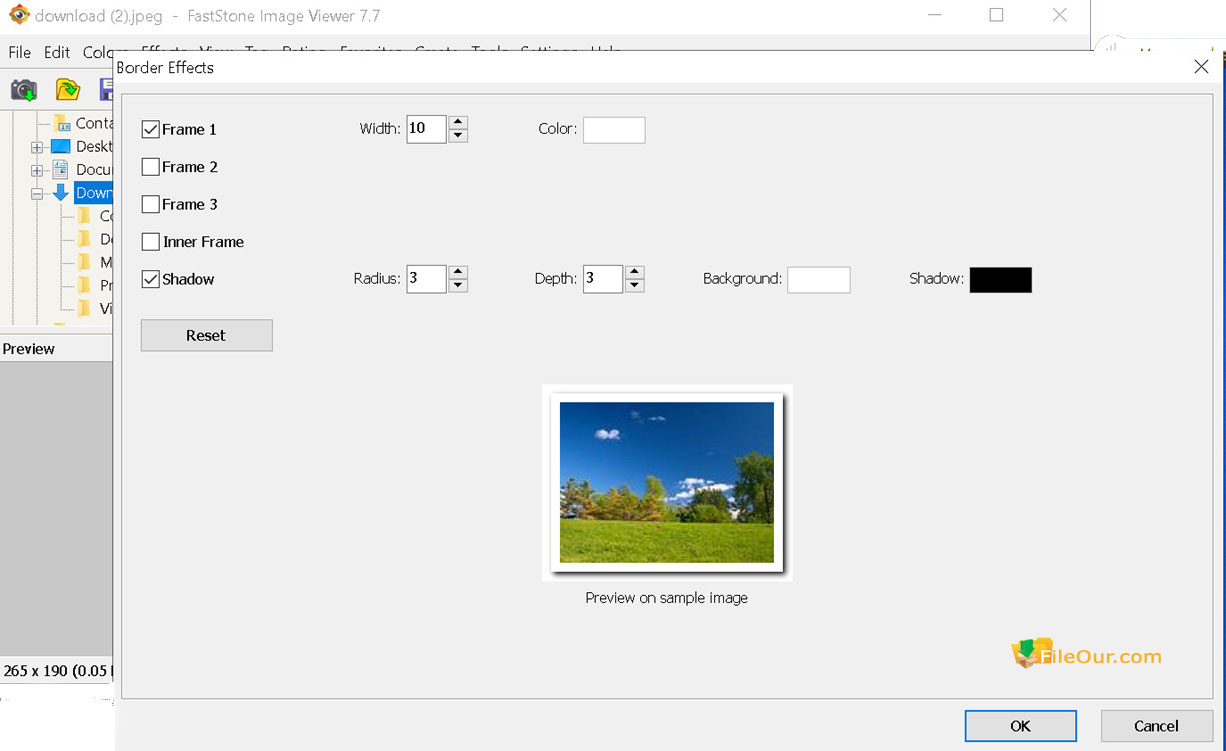This screenshot has width=1226, height=751.
Task: Click the Depth input field
Action: pos(603,279)
